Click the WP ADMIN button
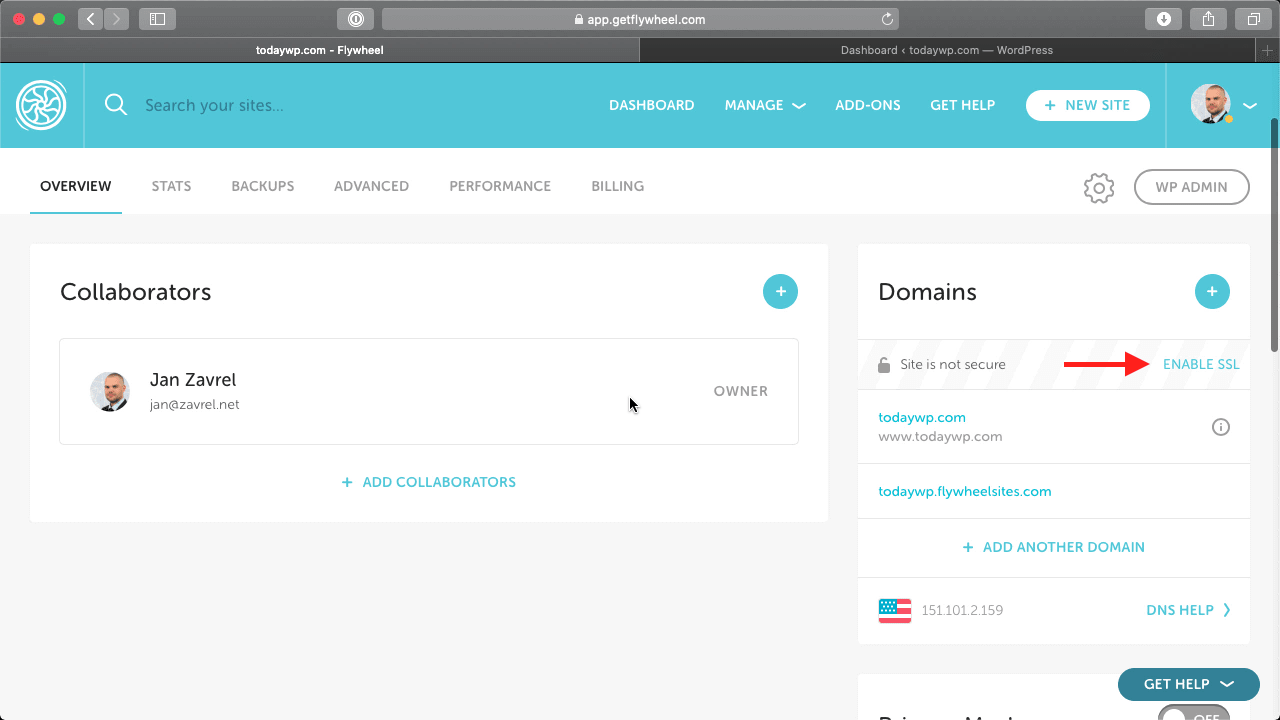Image resolution: width=1280 pixels, height=720 pixels. (x=1192, y=187)
